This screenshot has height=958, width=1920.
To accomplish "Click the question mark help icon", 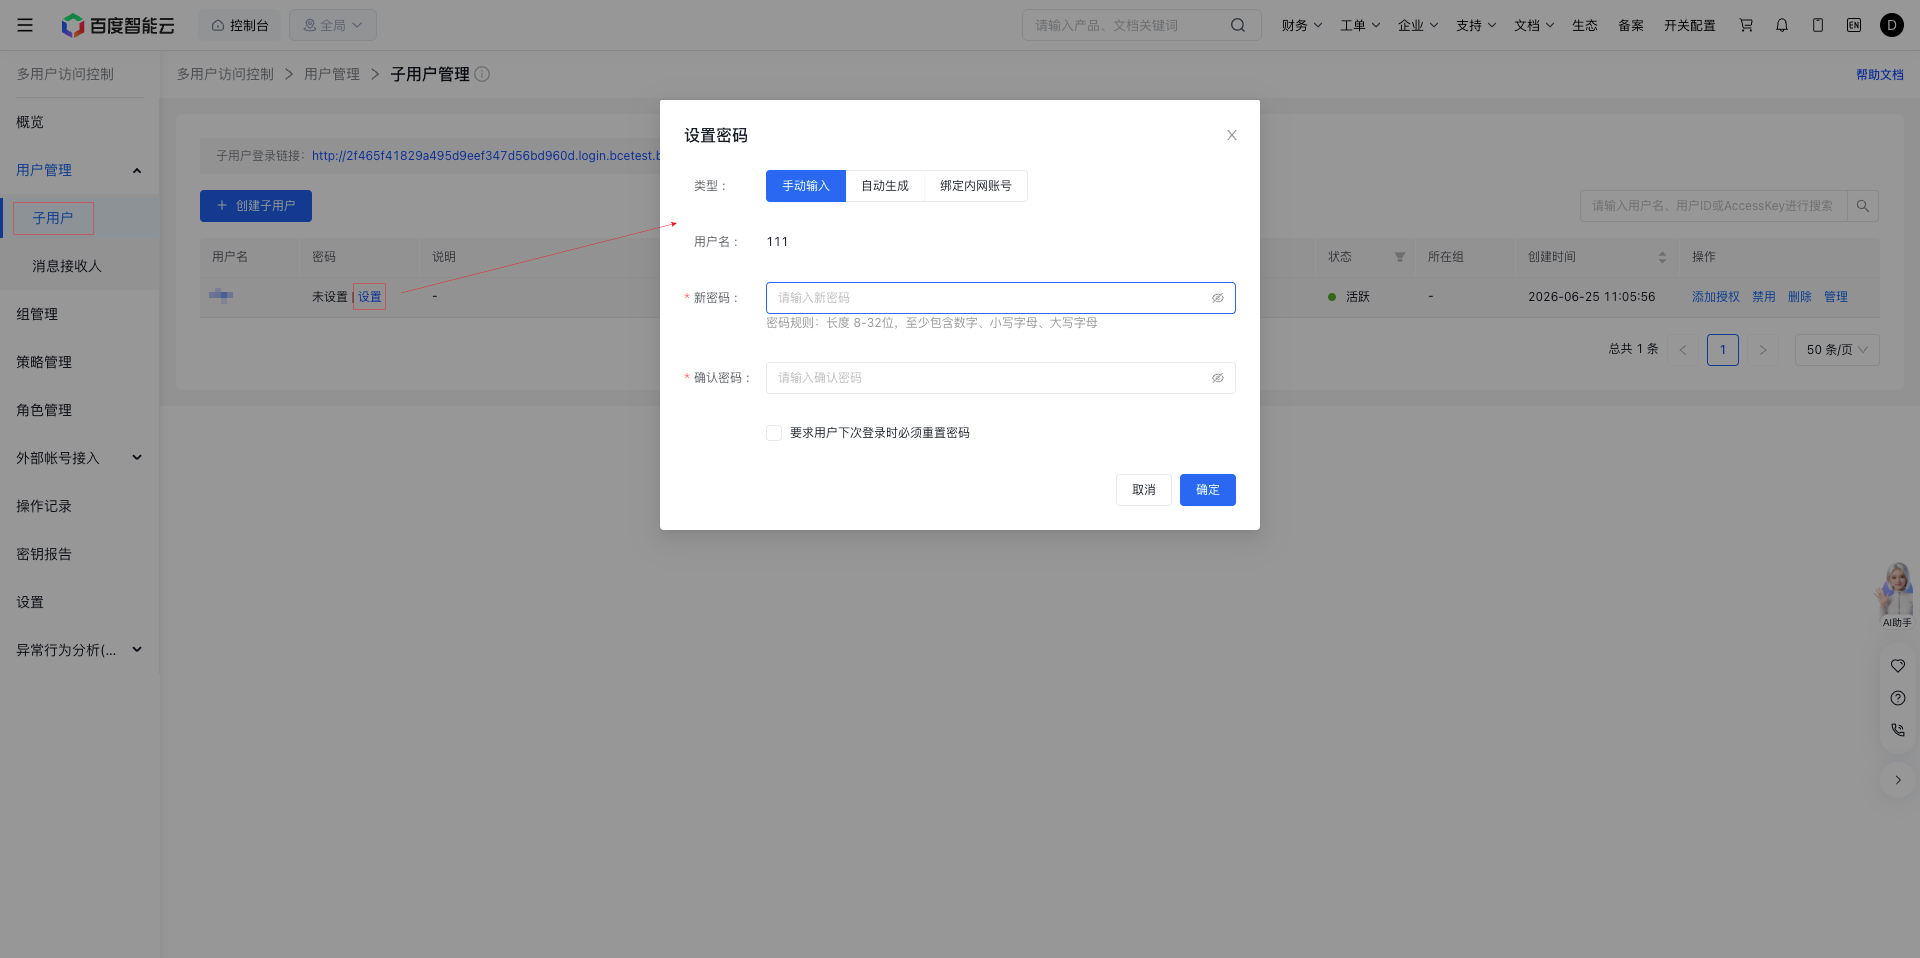I will coord(1898,698).
